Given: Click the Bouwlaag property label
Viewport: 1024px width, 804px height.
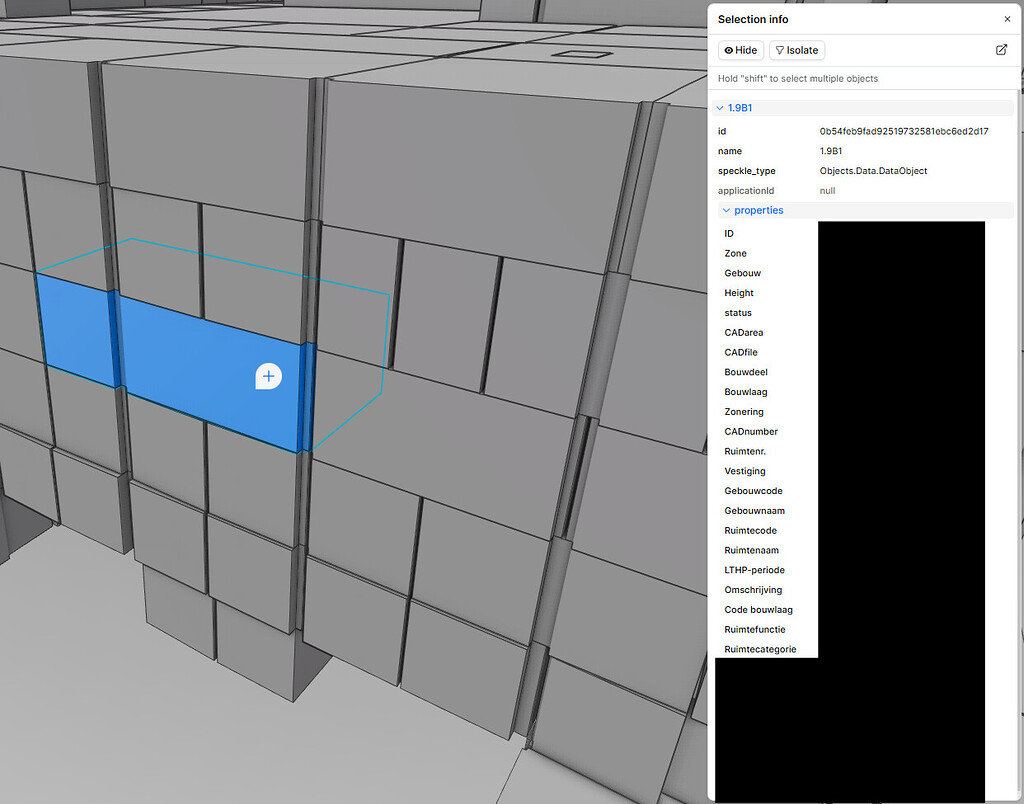Looking at the screenshot, I should (x=746, y=392).
